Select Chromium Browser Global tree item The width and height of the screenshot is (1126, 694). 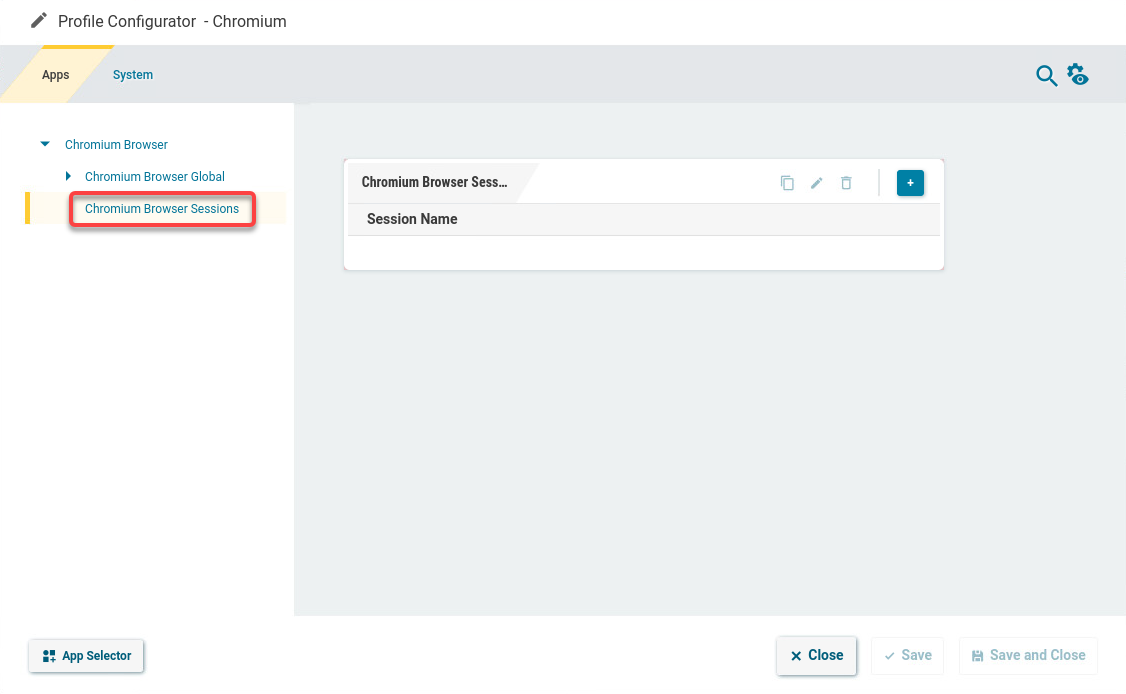(155, 177)
